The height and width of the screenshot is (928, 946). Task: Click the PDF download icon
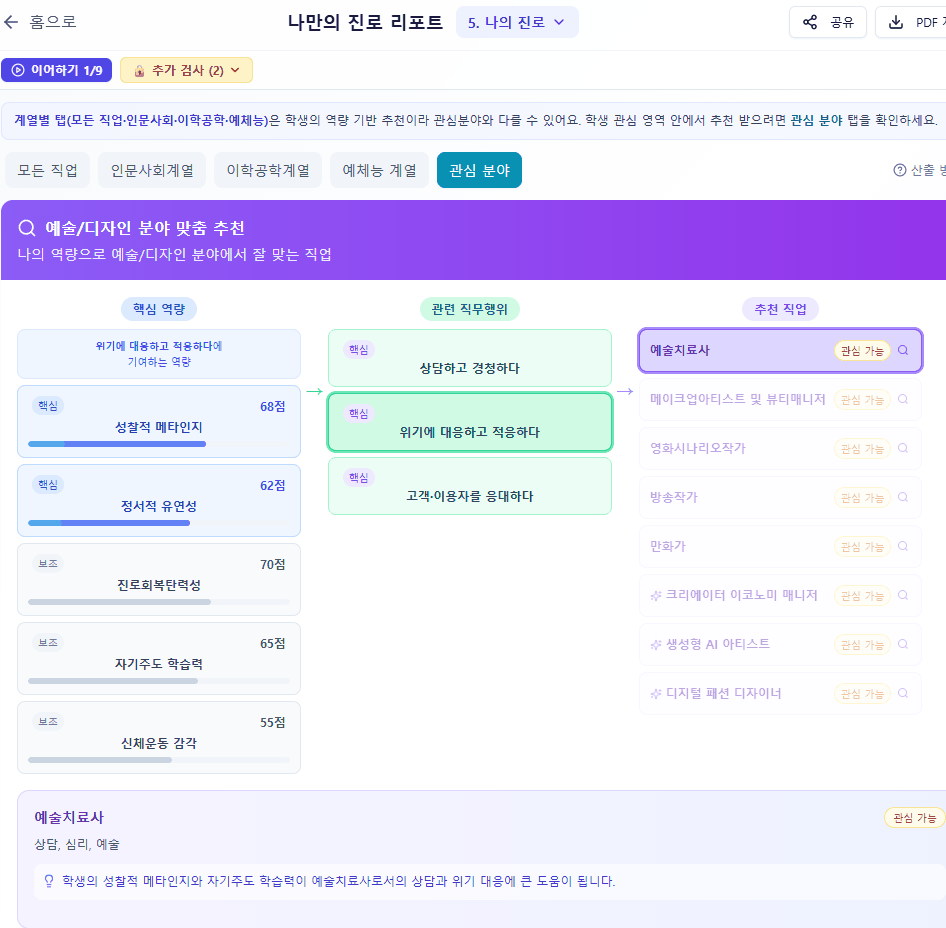coord(896,22)
